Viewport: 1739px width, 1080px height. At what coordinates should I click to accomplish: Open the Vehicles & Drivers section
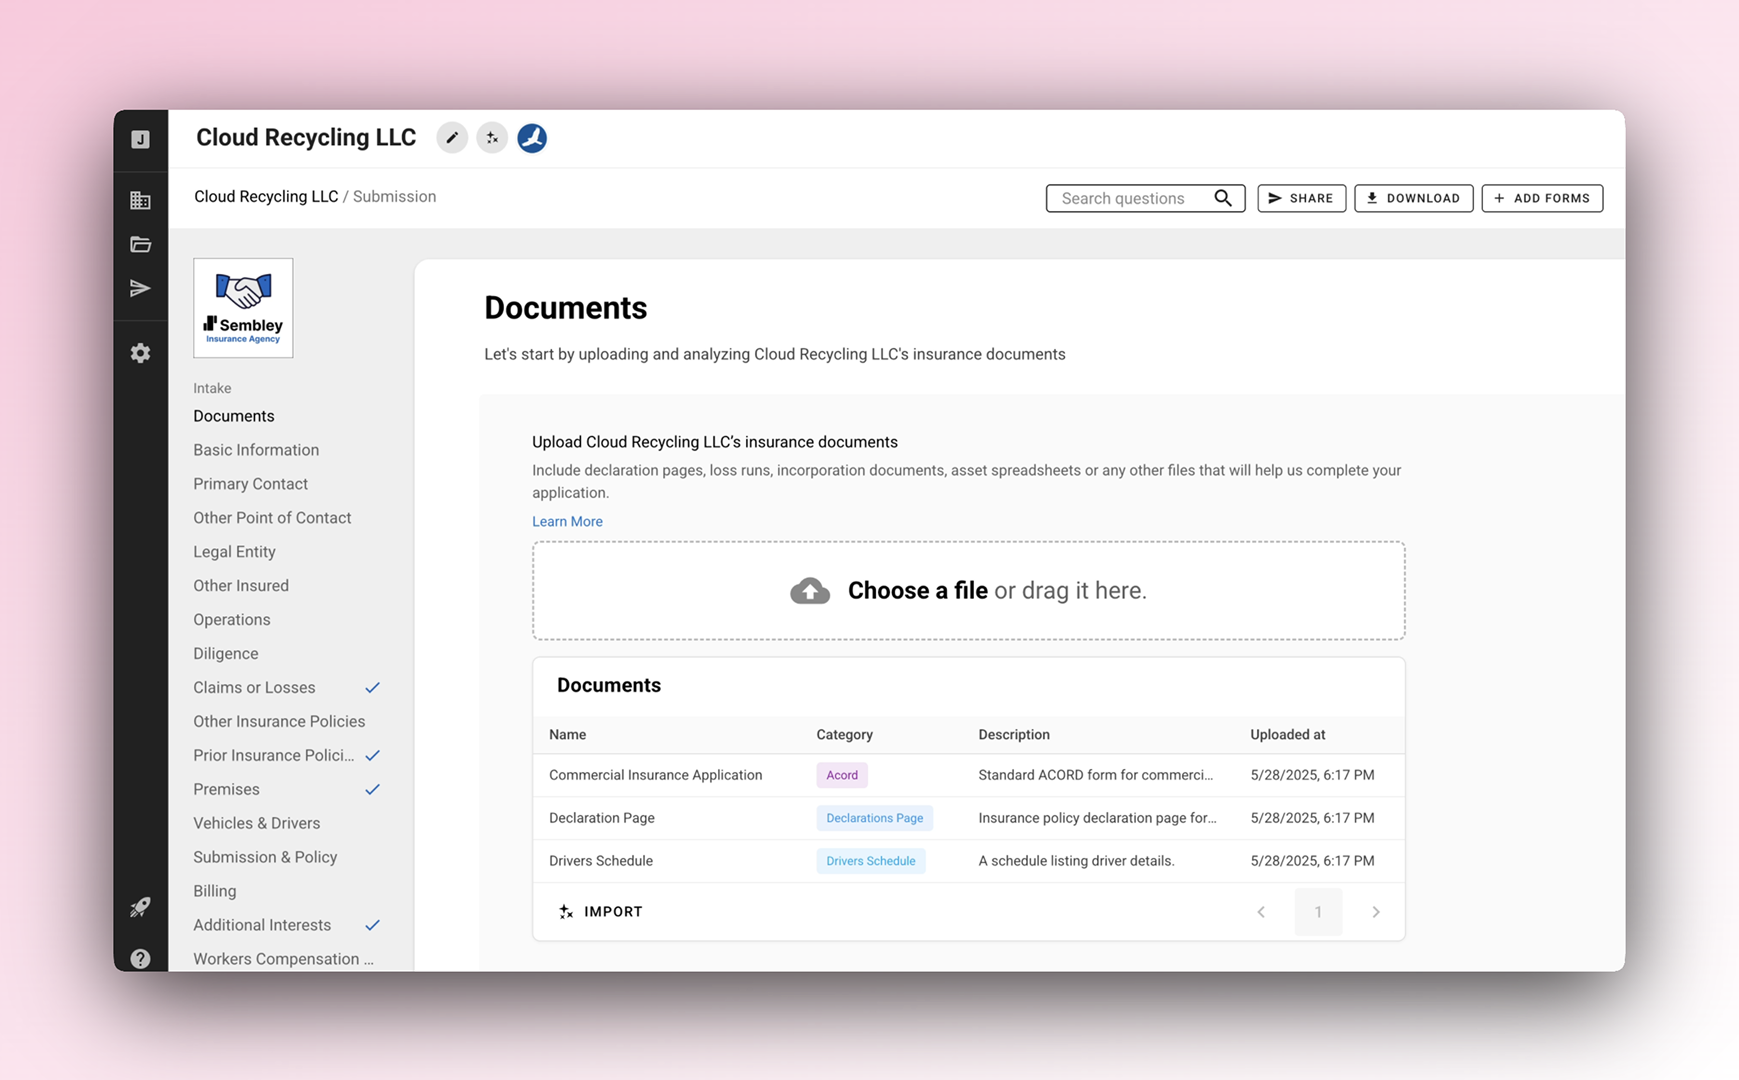coord(257,823)
